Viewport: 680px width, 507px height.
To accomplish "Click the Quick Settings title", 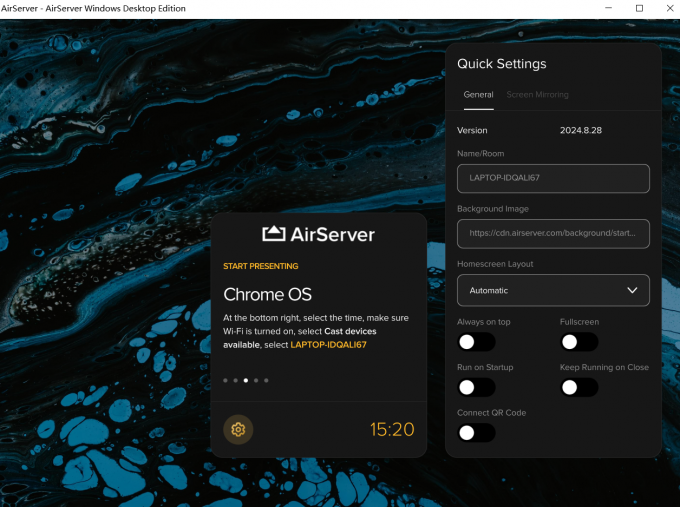I will point(501,64).
